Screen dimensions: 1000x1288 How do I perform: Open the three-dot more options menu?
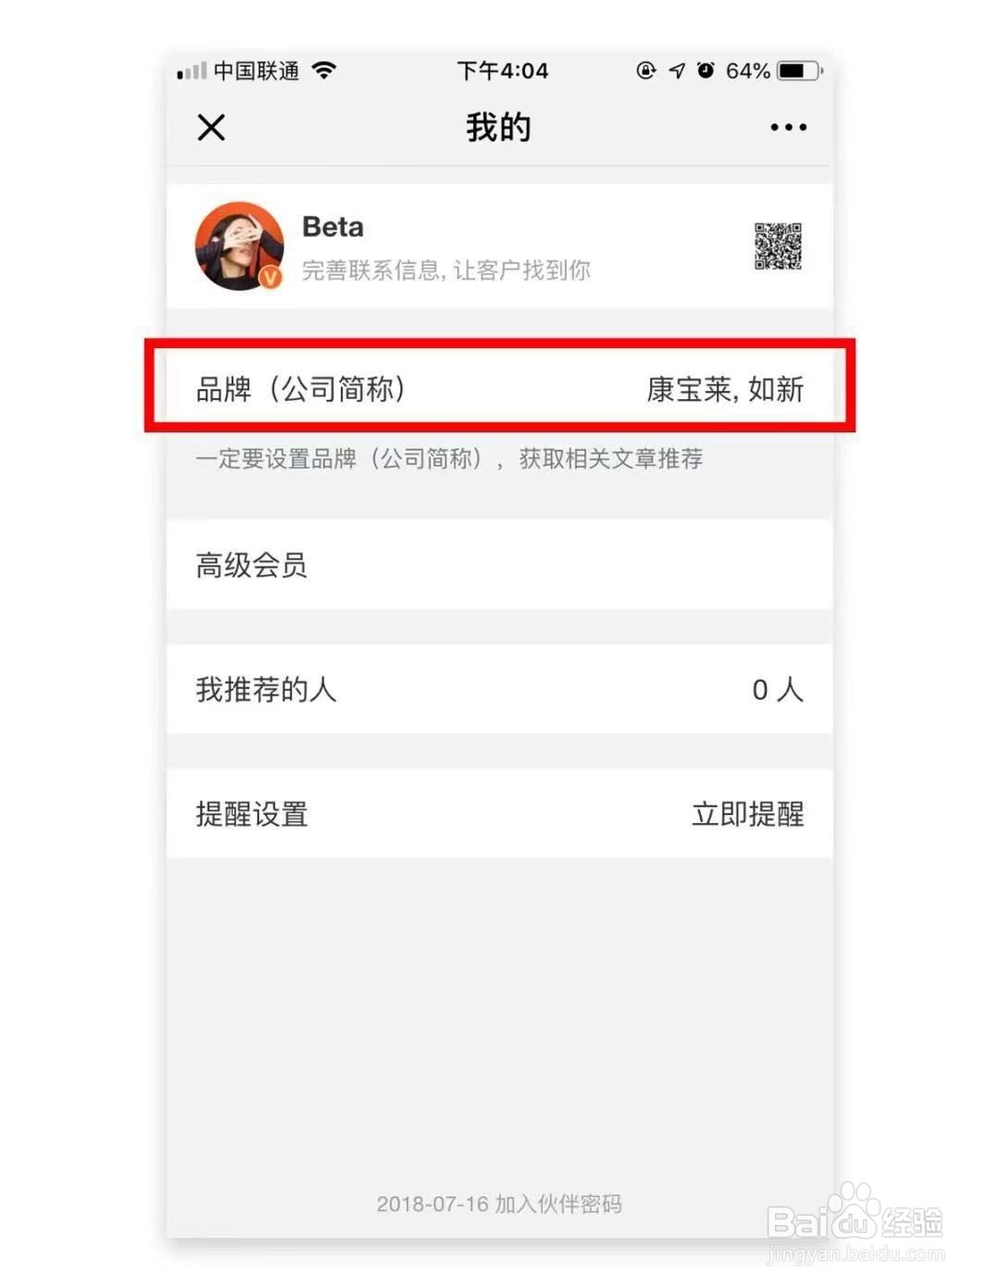(788, 128)
